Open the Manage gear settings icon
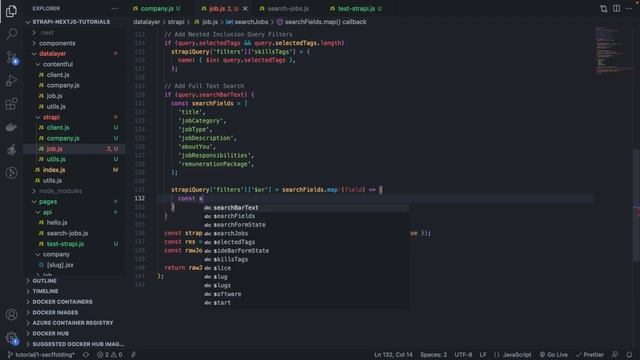Screen dimensions: 640x360 [11, 338]
